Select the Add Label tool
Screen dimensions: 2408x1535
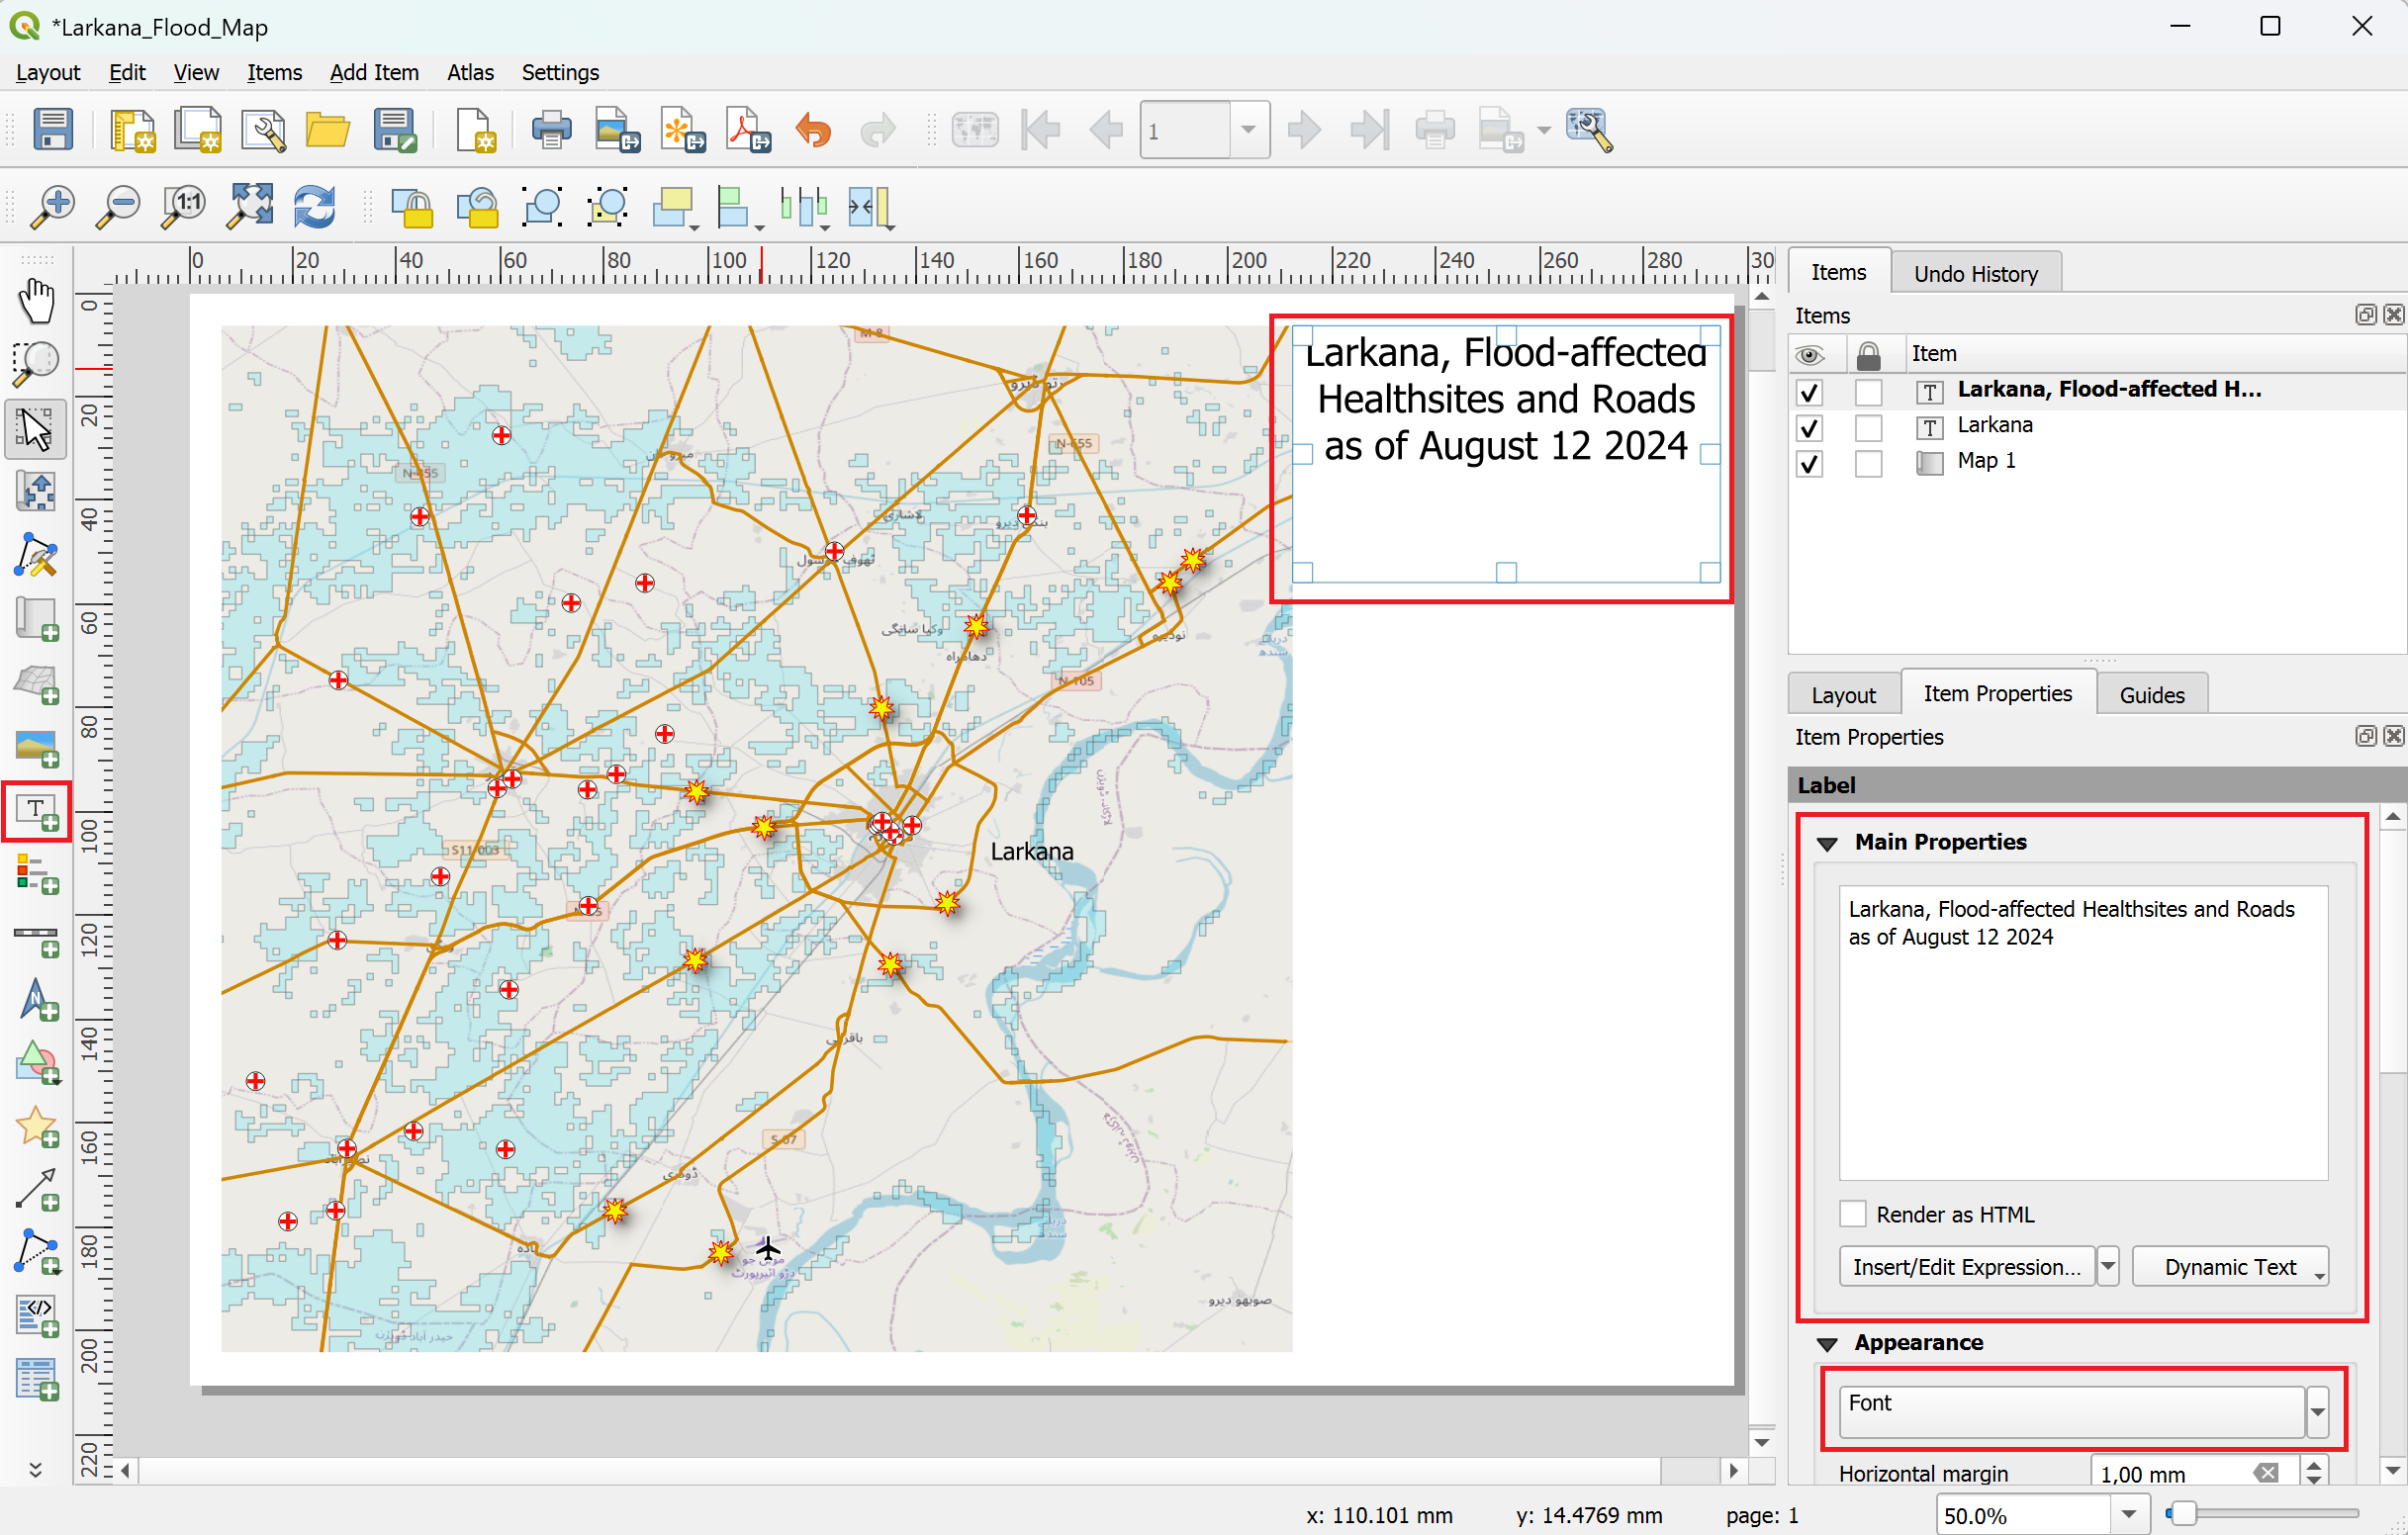(x=36, y=811)
